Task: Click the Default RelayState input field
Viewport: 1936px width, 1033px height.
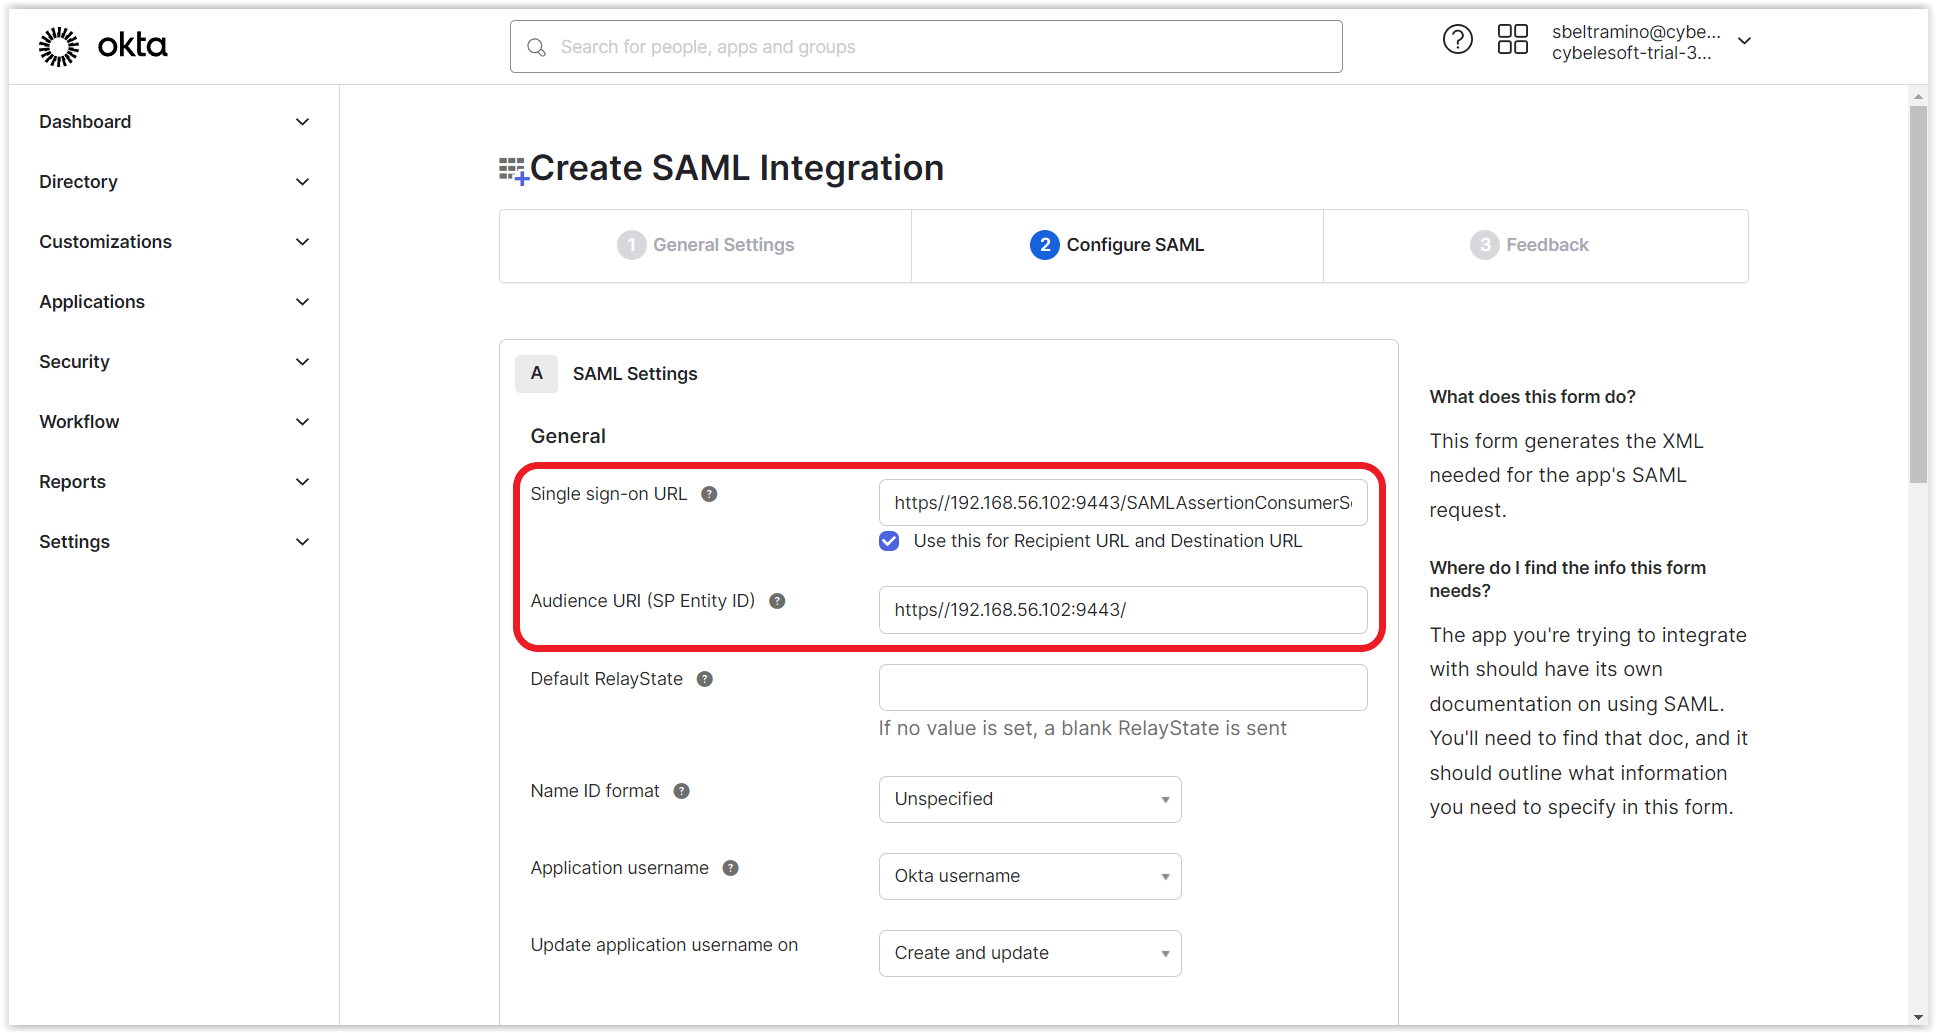Action: coord(1123,688)
